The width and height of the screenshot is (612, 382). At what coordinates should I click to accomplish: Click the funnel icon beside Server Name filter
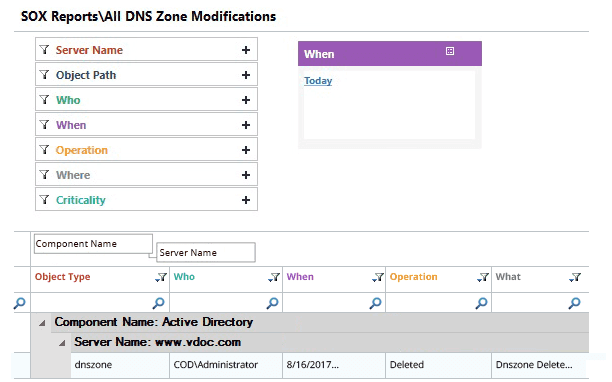point(44,50)
